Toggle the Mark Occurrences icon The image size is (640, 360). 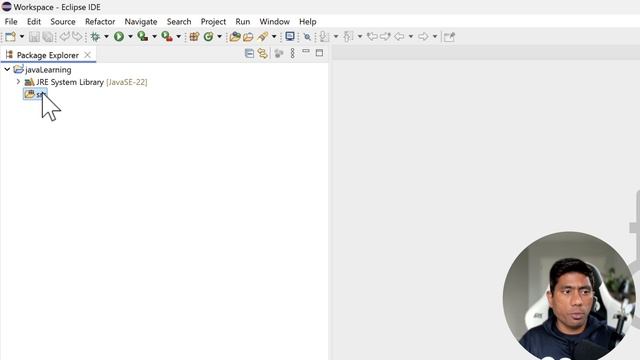coord(307,37)
